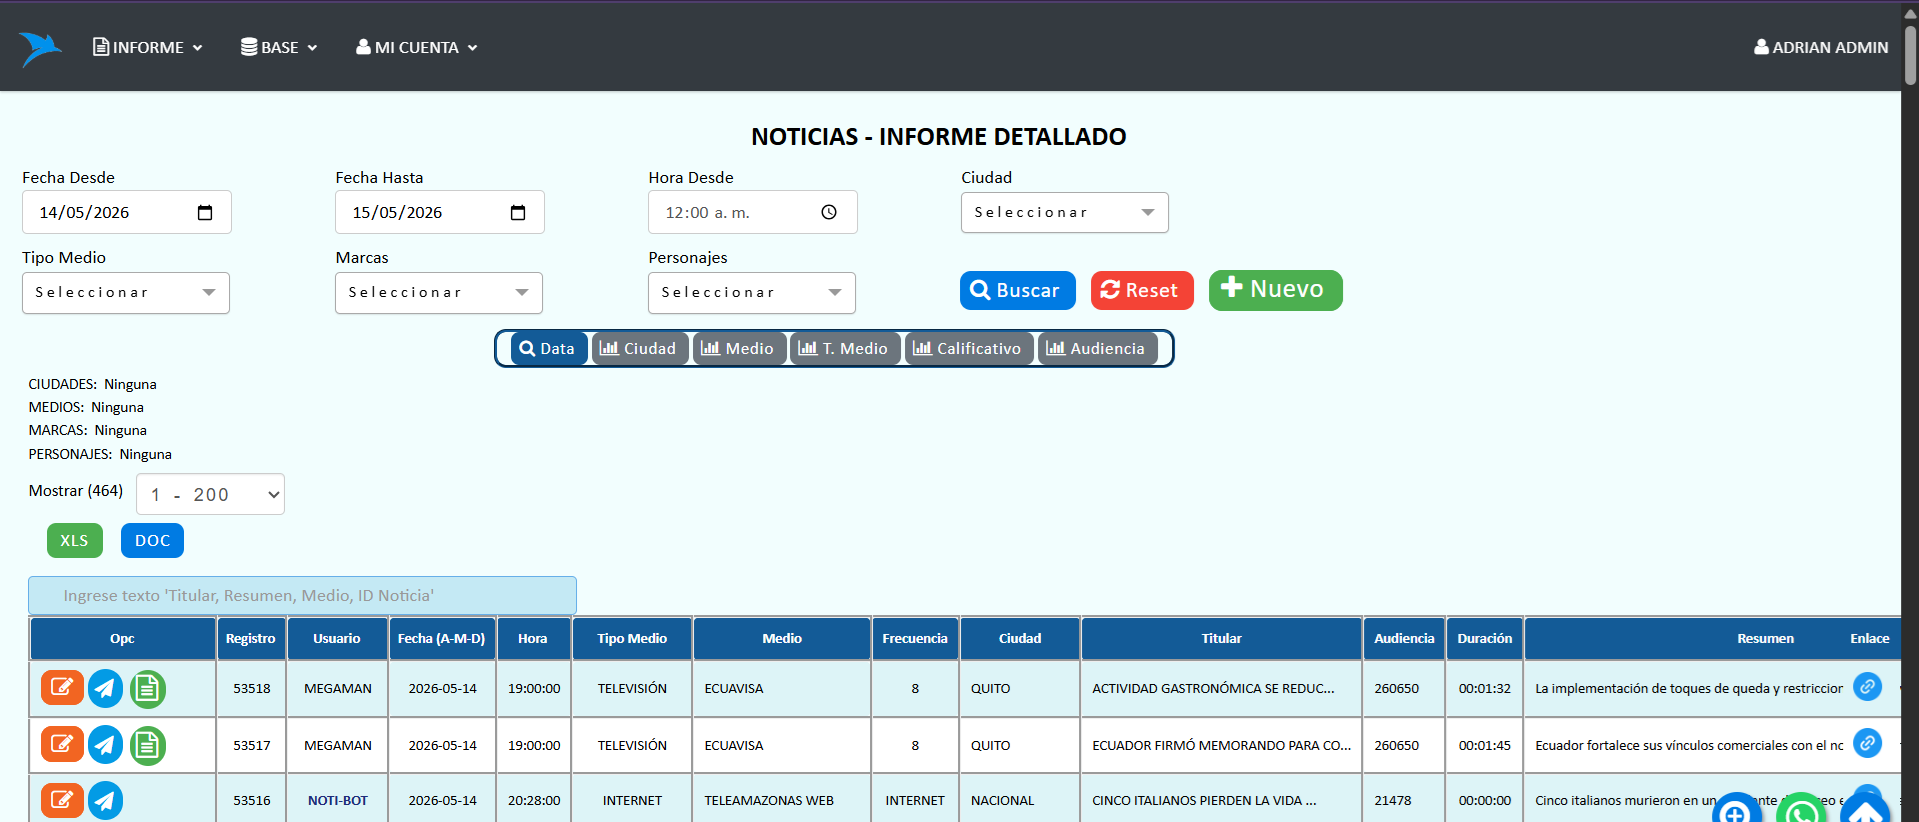Edit record 53516 with orange pencil icon

tap(62, 800)
